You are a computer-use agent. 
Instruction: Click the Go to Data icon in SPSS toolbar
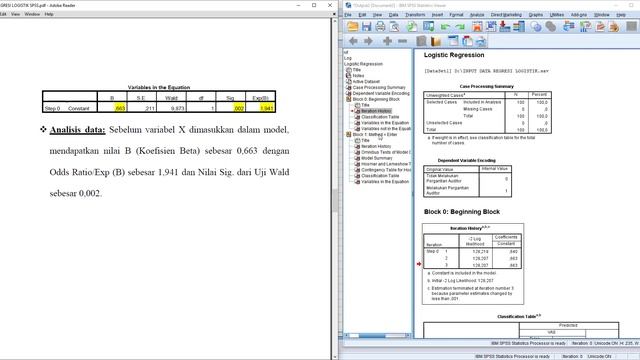(x=477, y=27)
